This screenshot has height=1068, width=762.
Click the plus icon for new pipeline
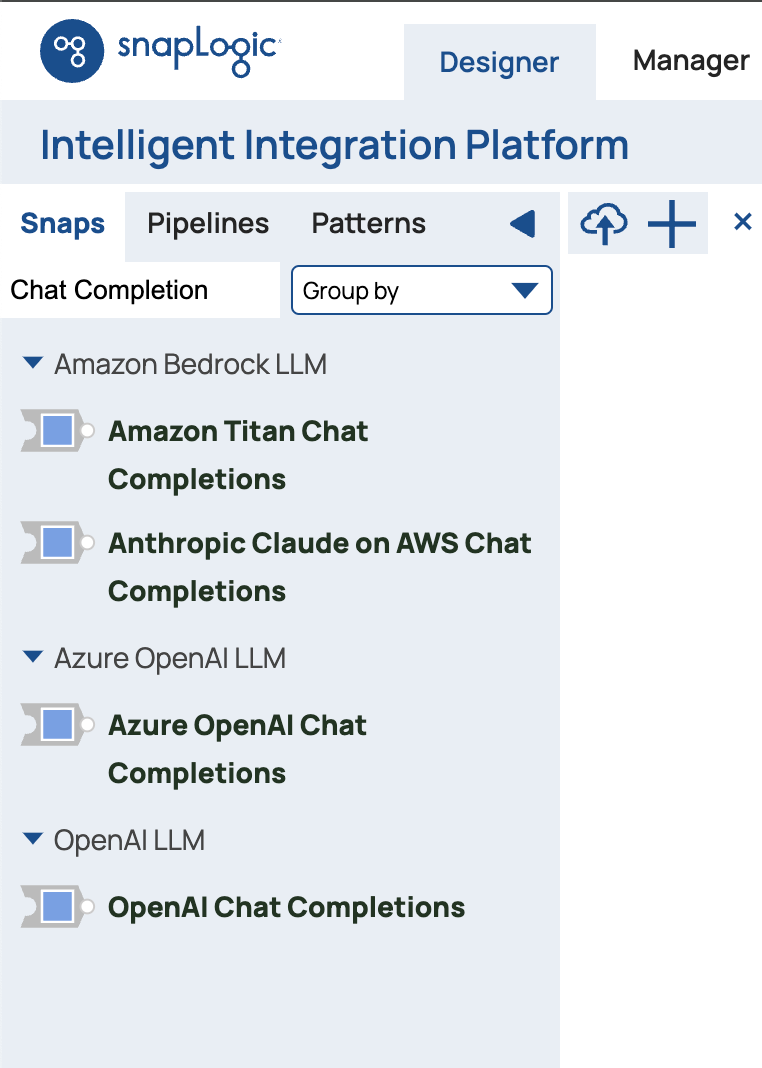pos(672,223)
